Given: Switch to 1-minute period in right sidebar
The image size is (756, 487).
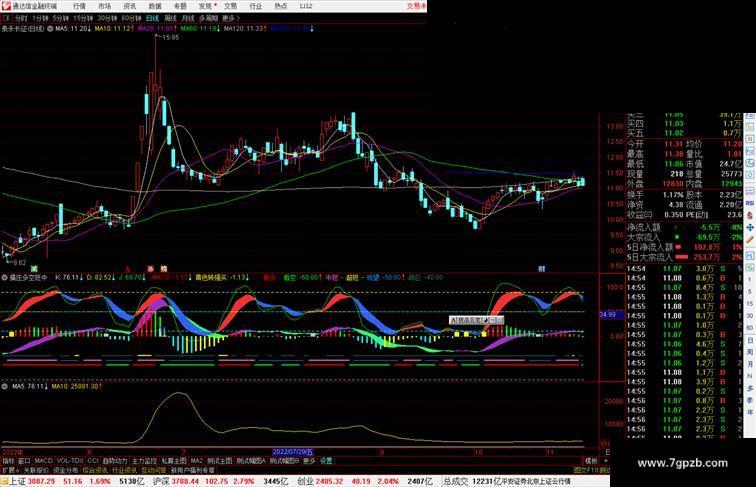Looking at the screenshot, I should click(x=750, y=279).
